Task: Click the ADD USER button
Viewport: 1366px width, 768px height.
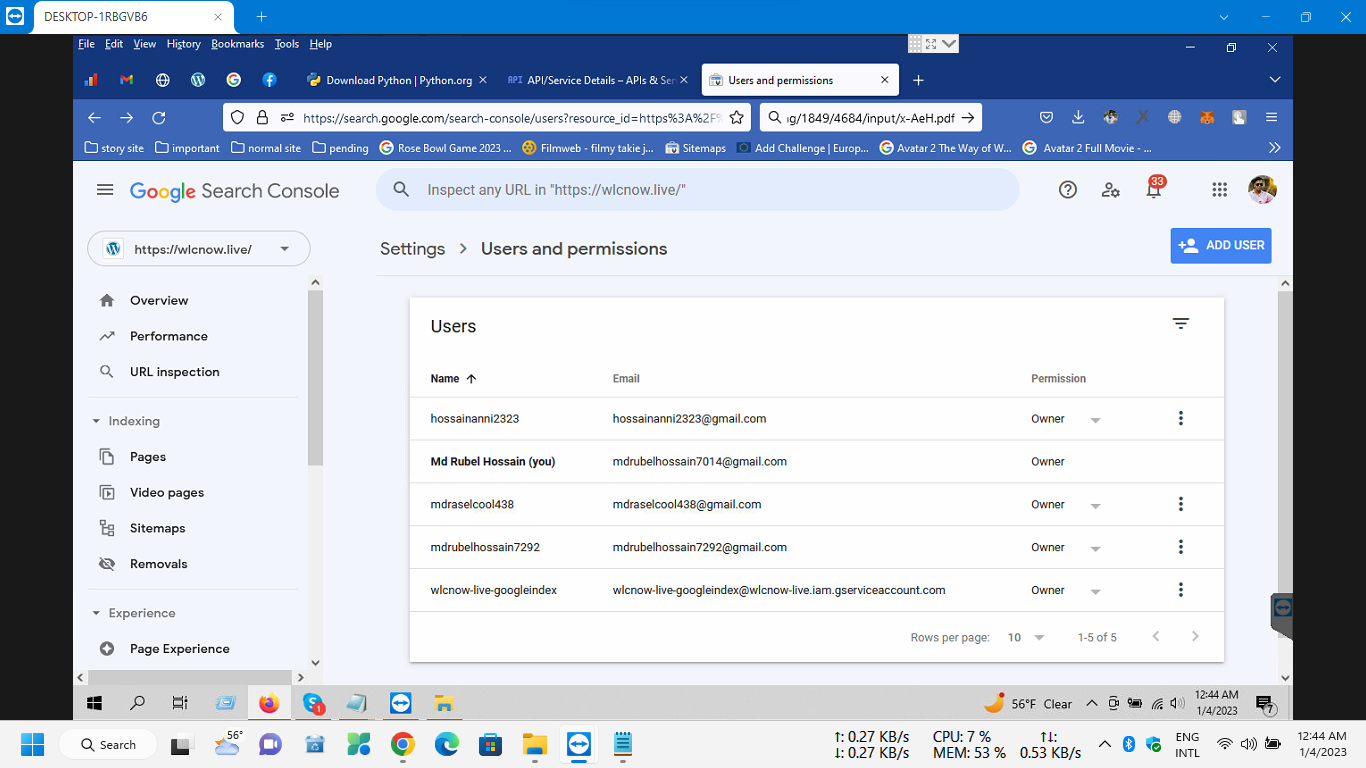Action: tap(1221, 245)
